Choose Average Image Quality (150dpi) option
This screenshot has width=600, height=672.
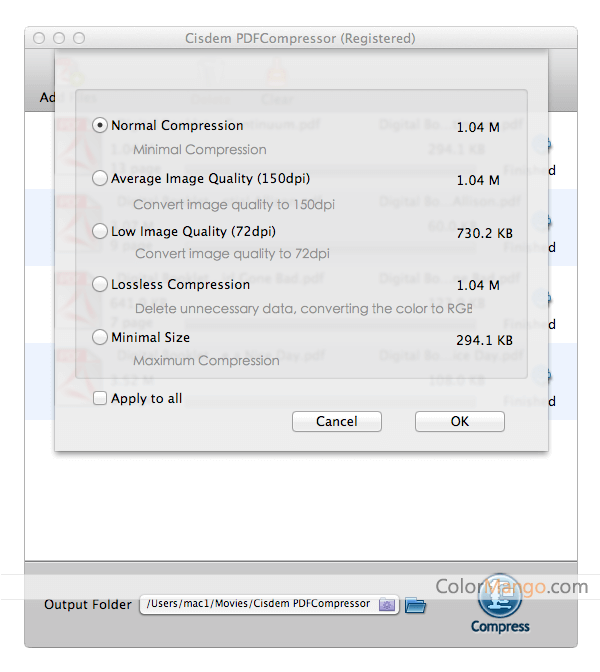pyautogui.click(x=99, y=179)
